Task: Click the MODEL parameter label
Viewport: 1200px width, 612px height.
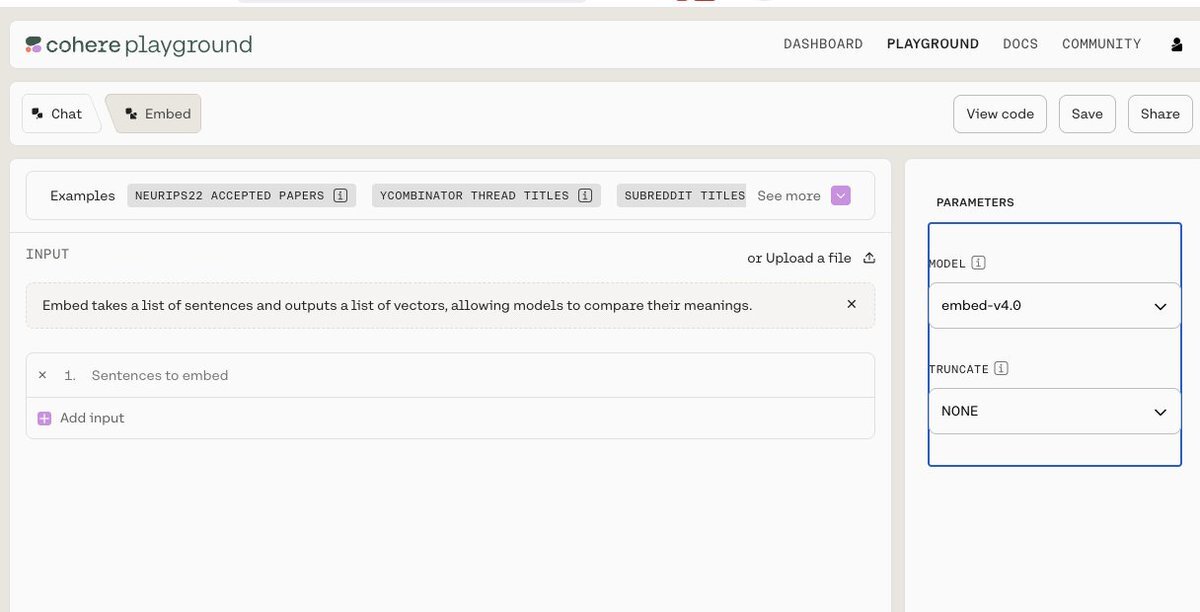Action: click(x=947, y=264)
